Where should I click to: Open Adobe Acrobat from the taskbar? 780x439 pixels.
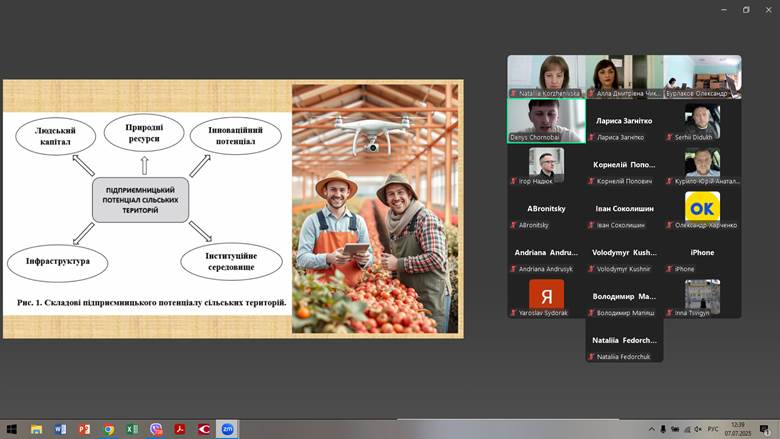click(180, 429)
